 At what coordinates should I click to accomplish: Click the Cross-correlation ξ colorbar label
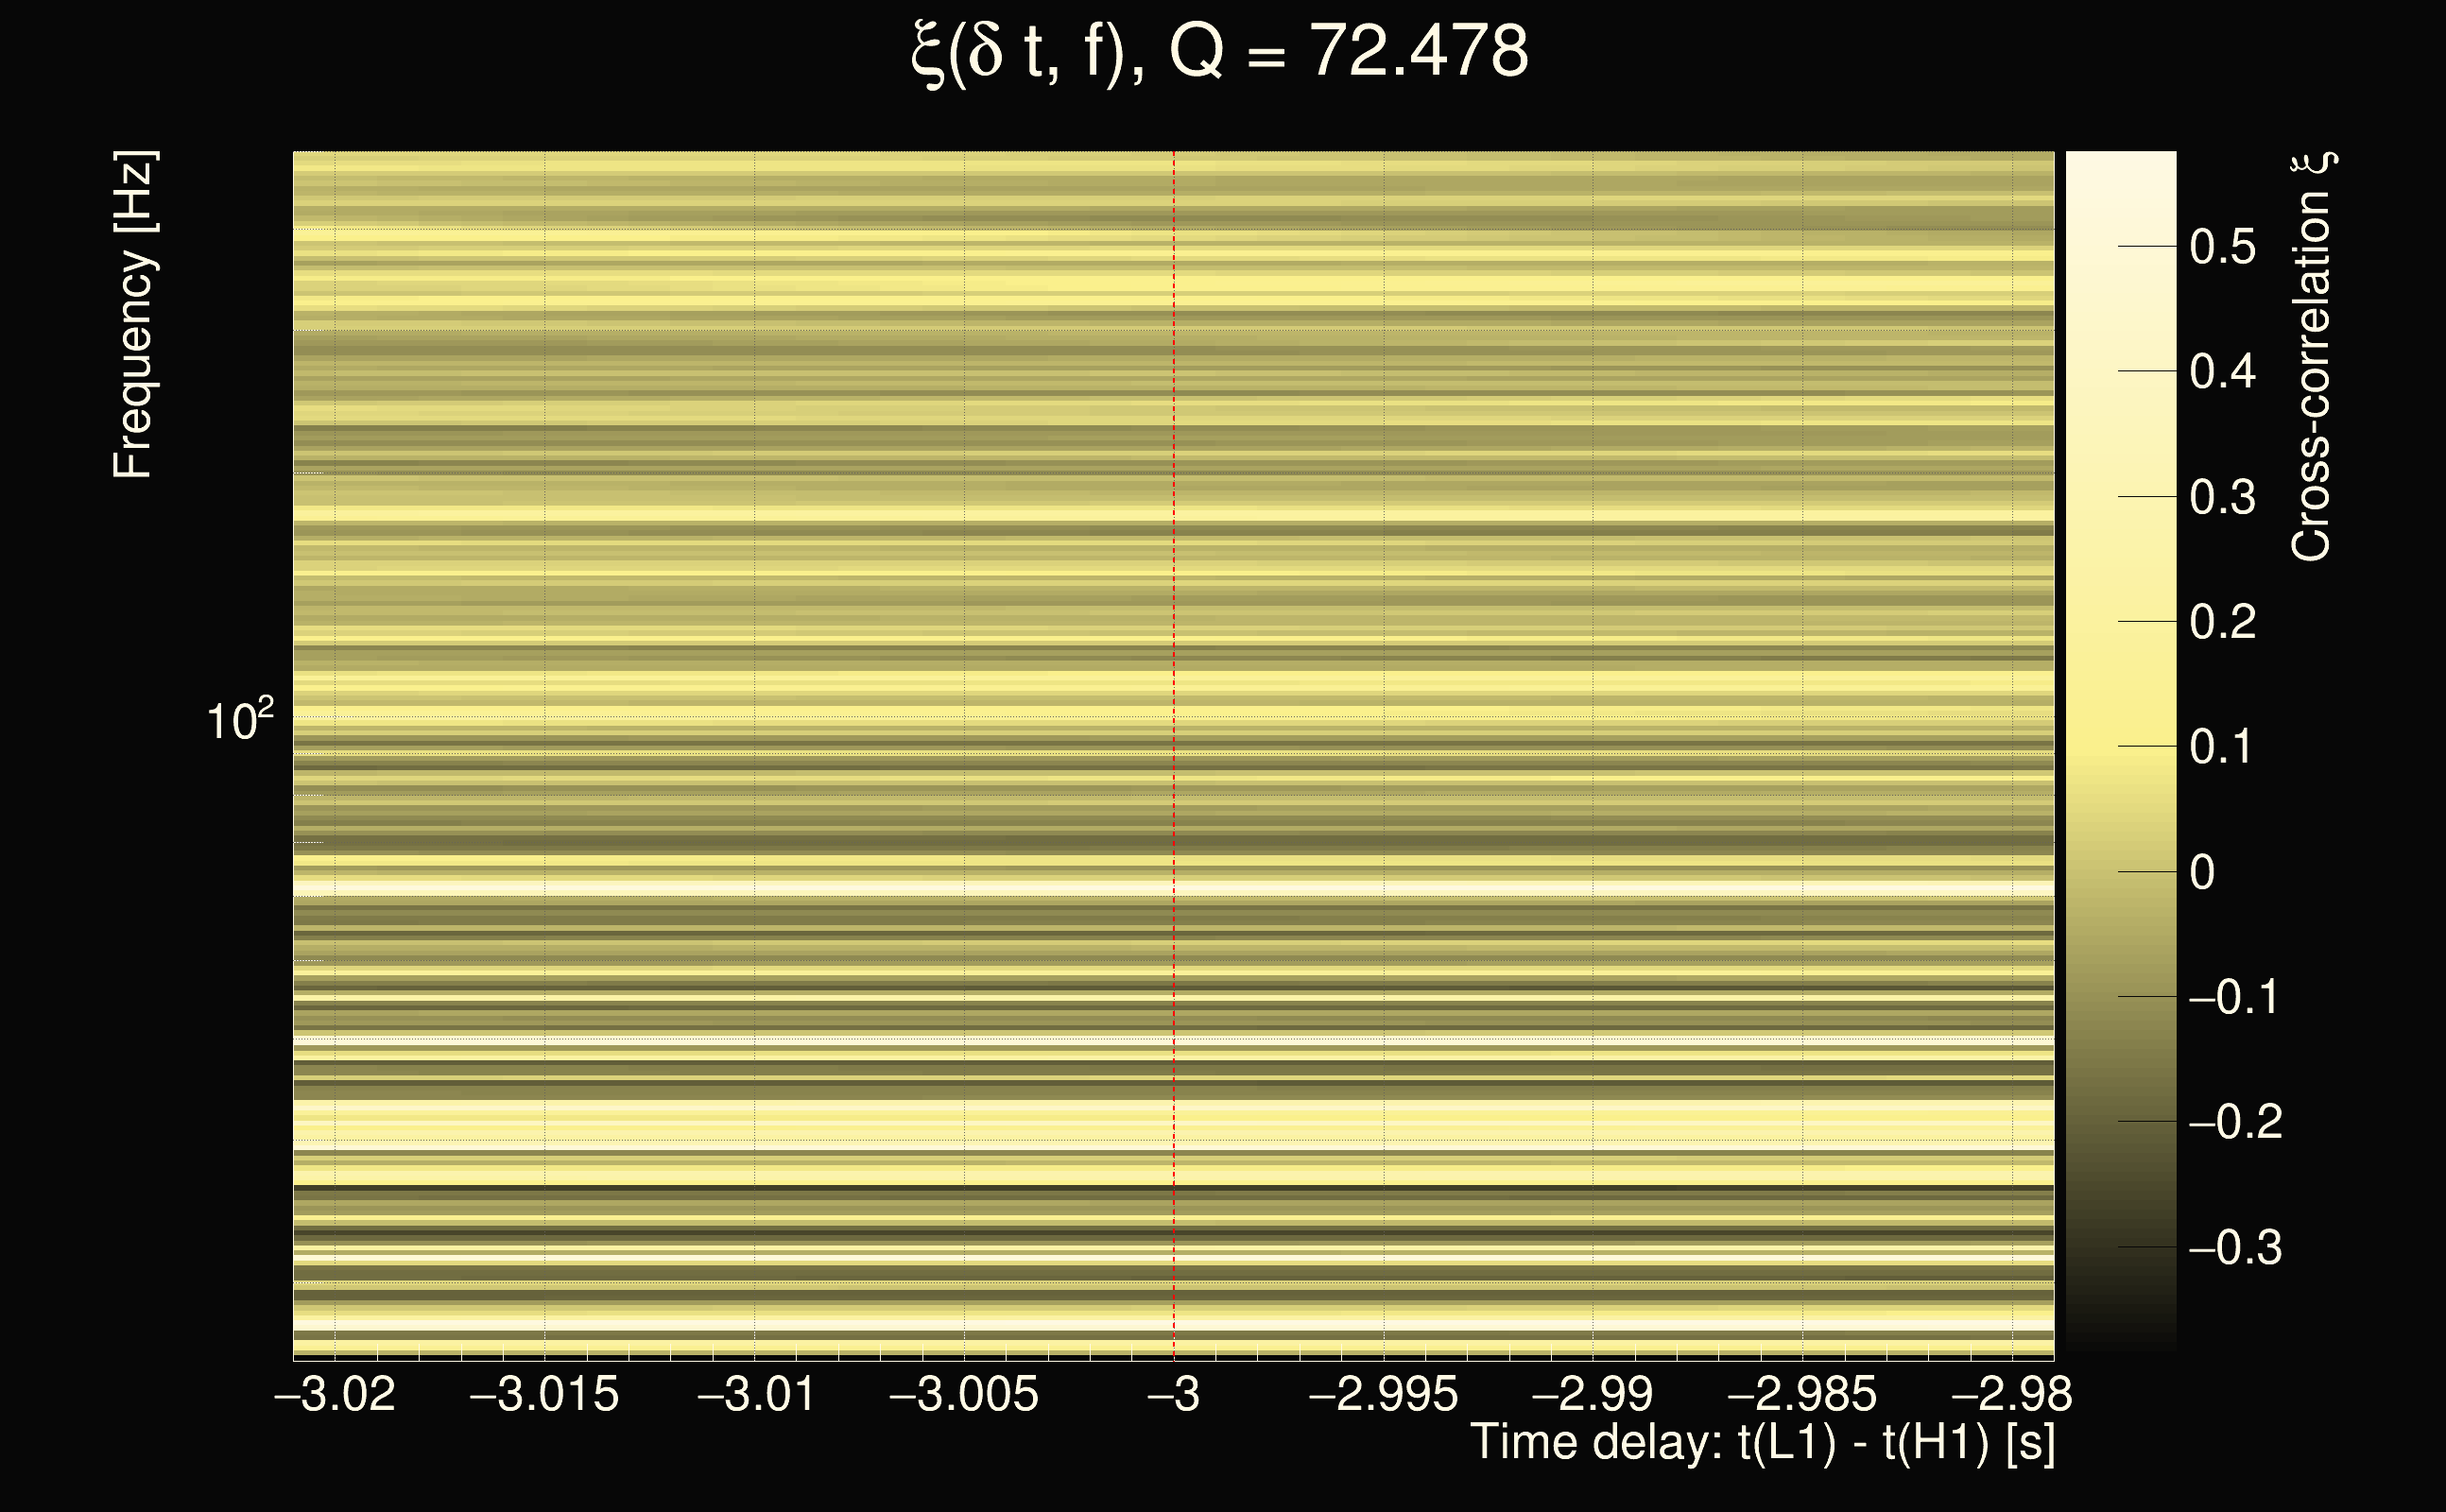[2312, 357]
